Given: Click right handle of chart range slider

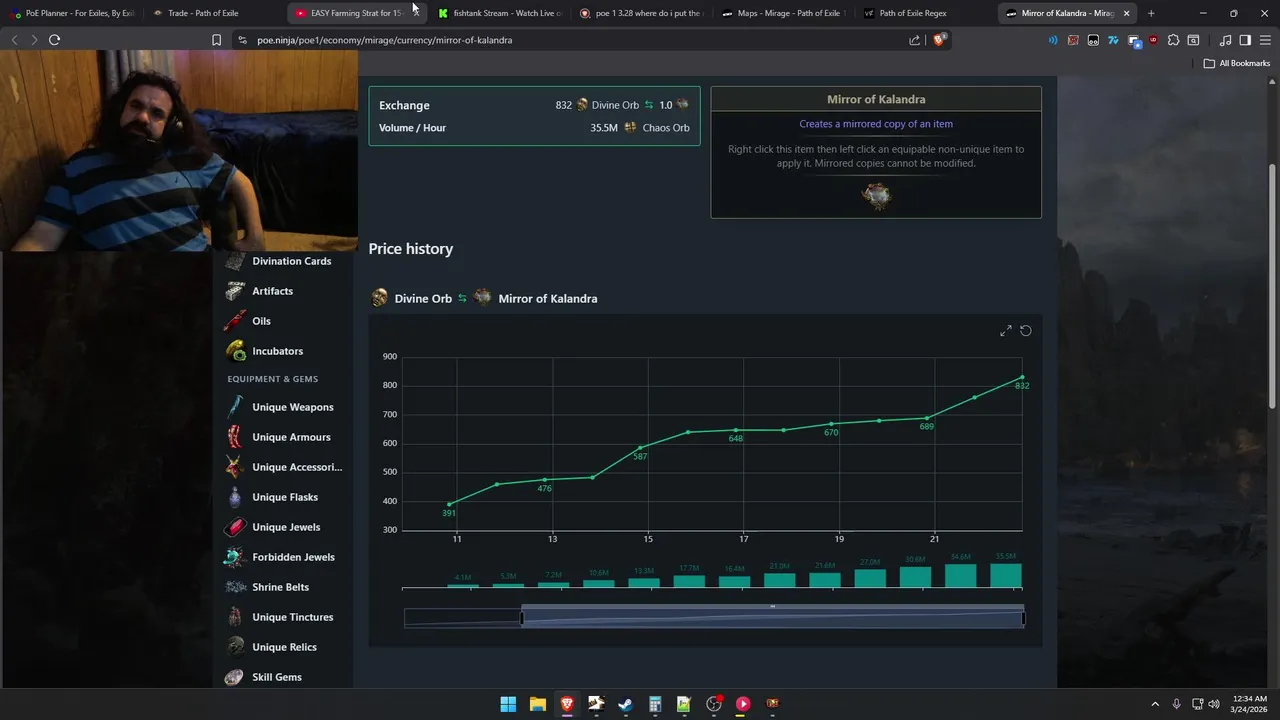Looking at the screenshot, I should point(1023,618).
